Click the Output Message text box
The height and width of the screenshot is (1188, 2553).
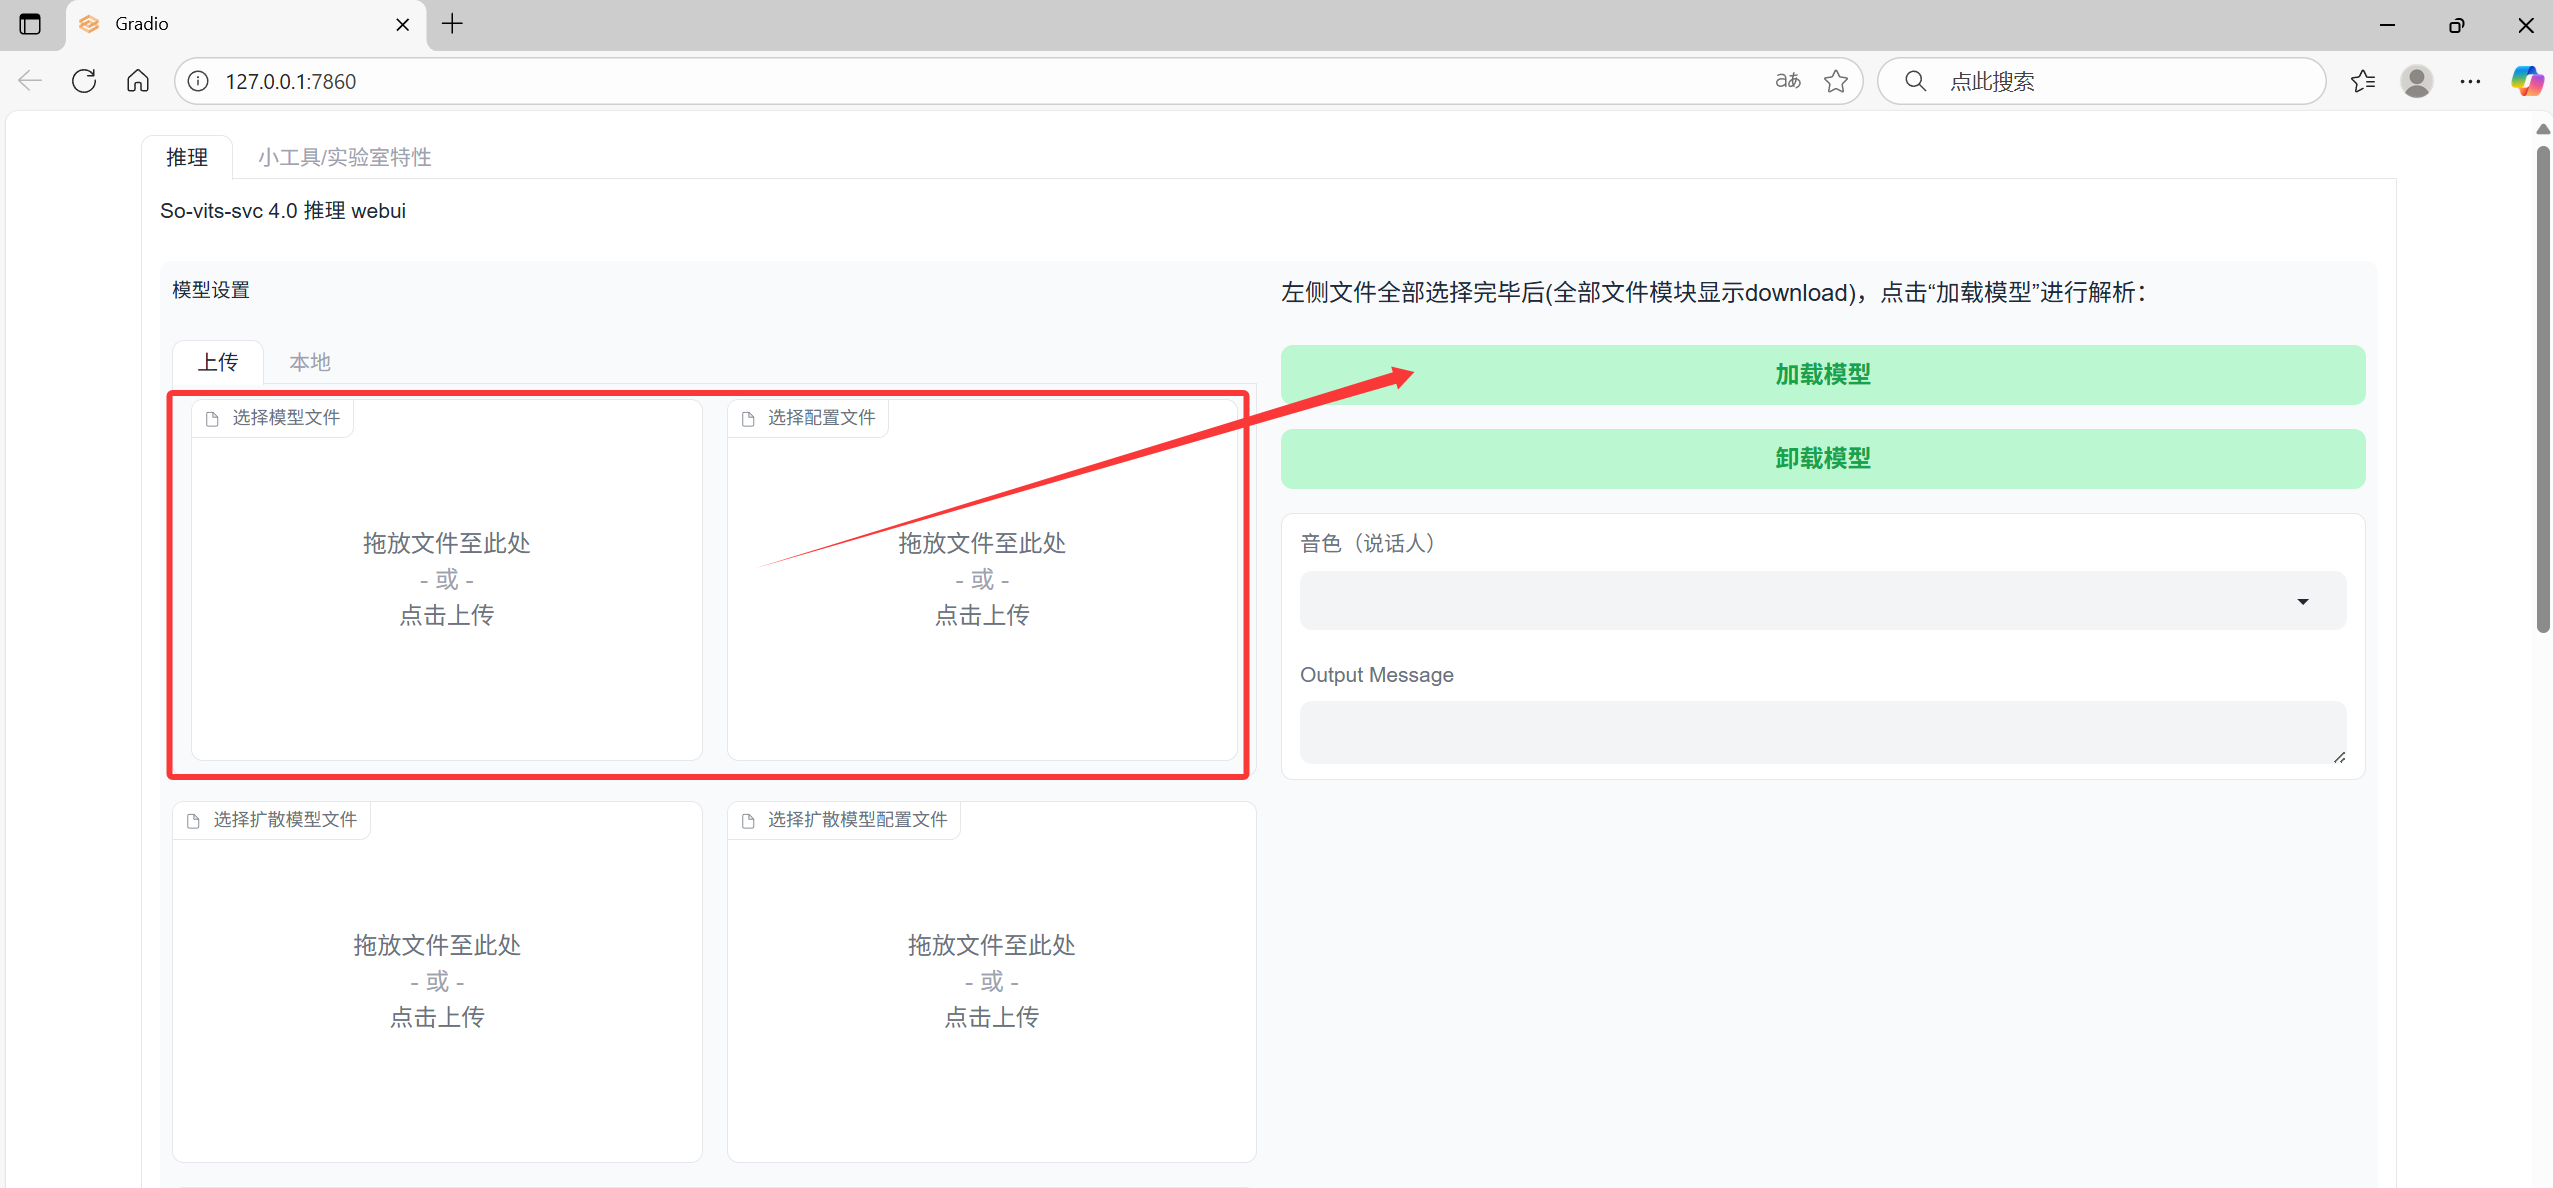(x=1822, y=732)
